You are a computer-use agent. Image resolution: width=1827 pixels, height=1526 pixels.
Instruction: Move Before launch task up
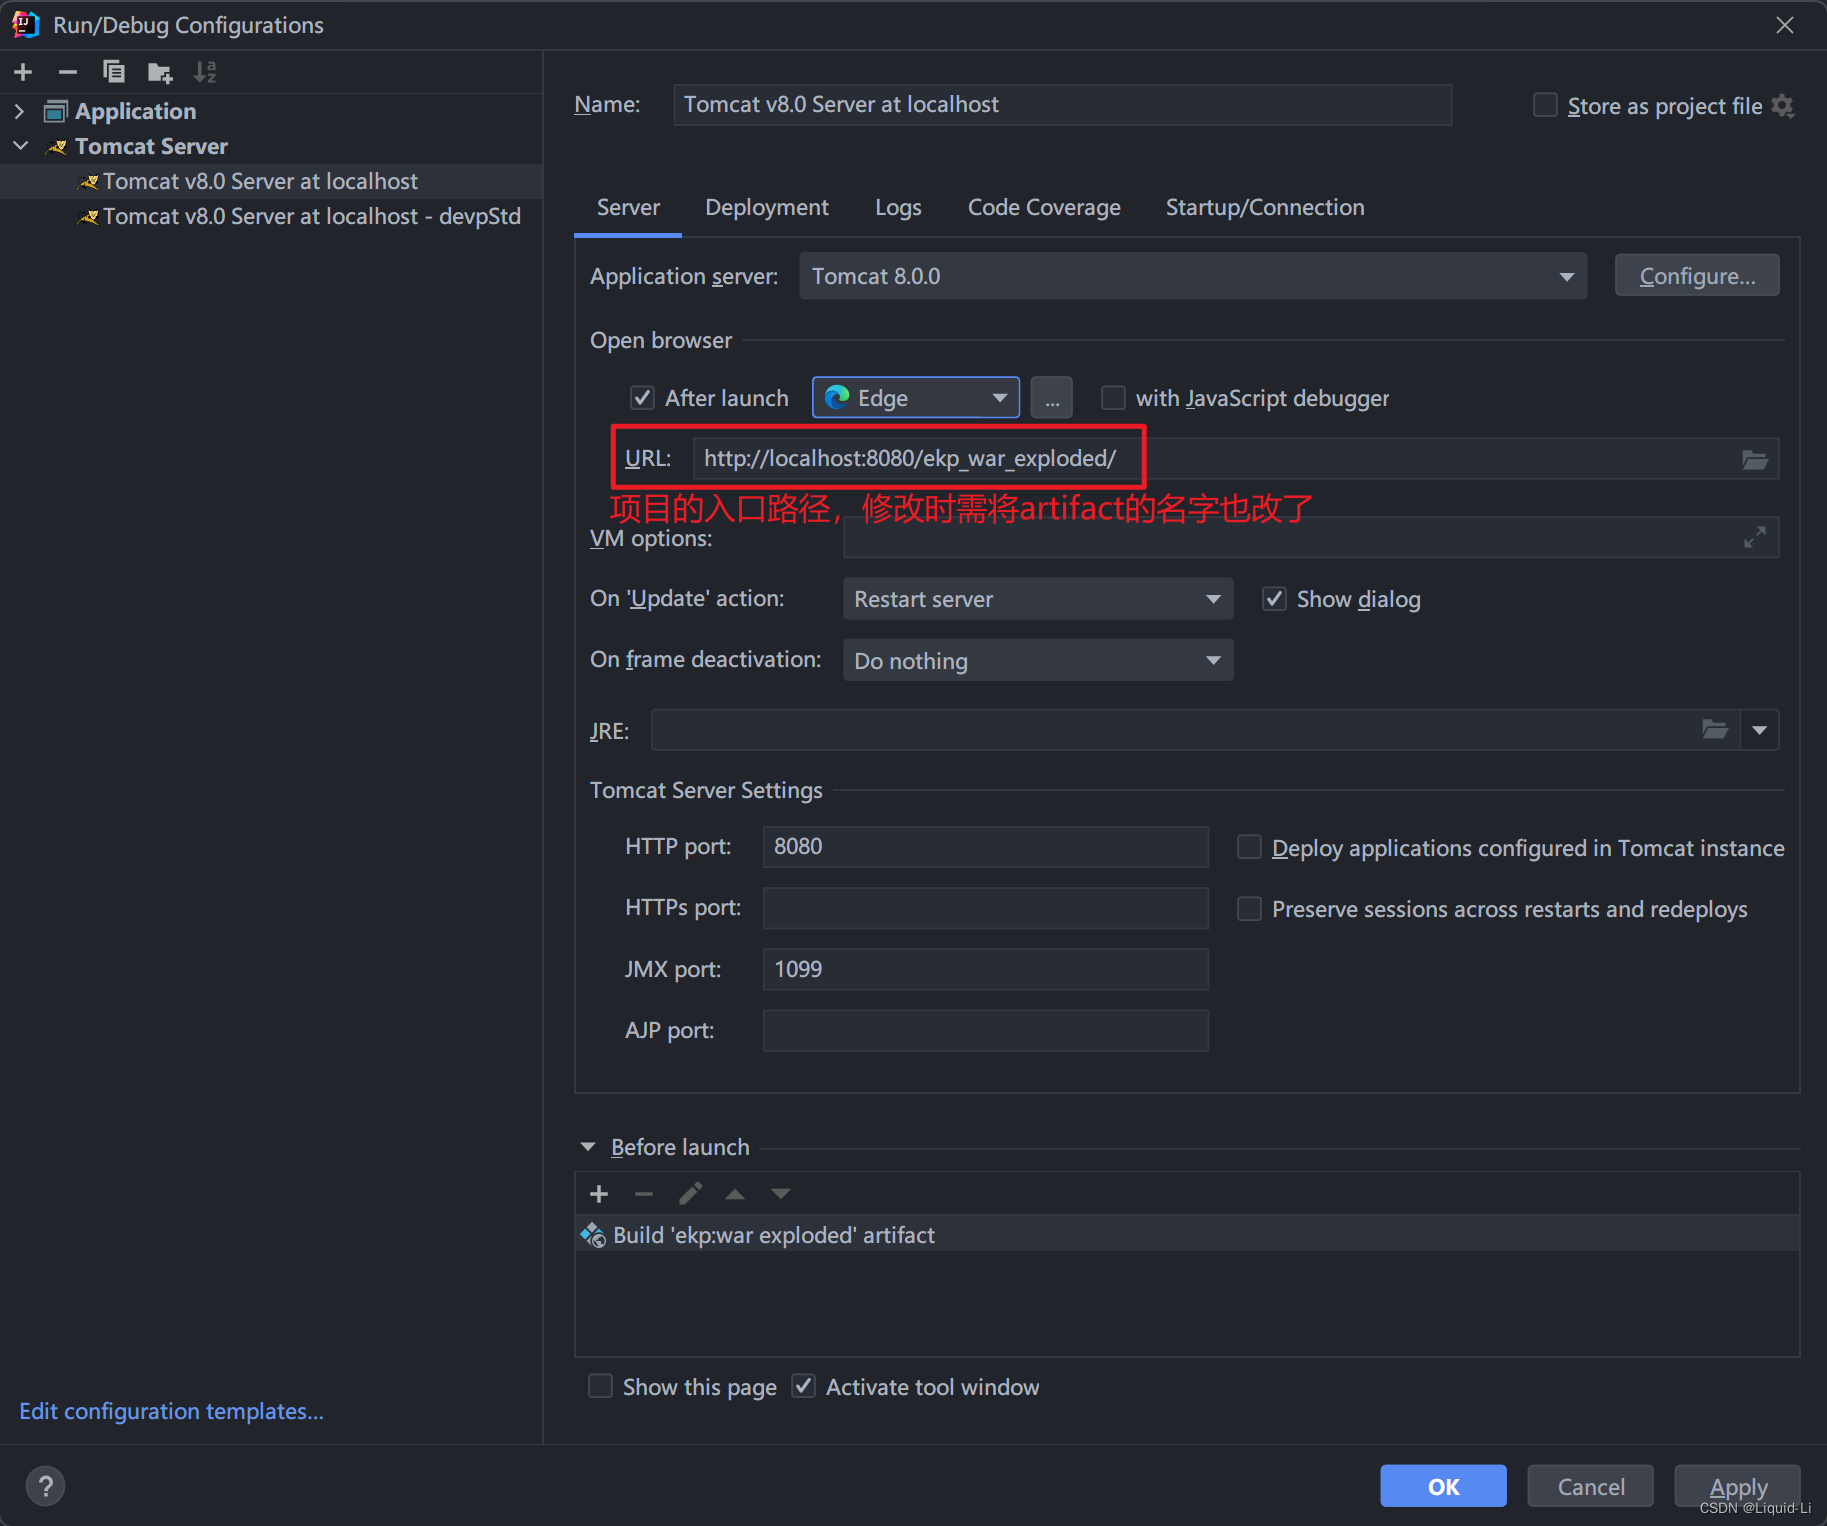point(735,1194)
